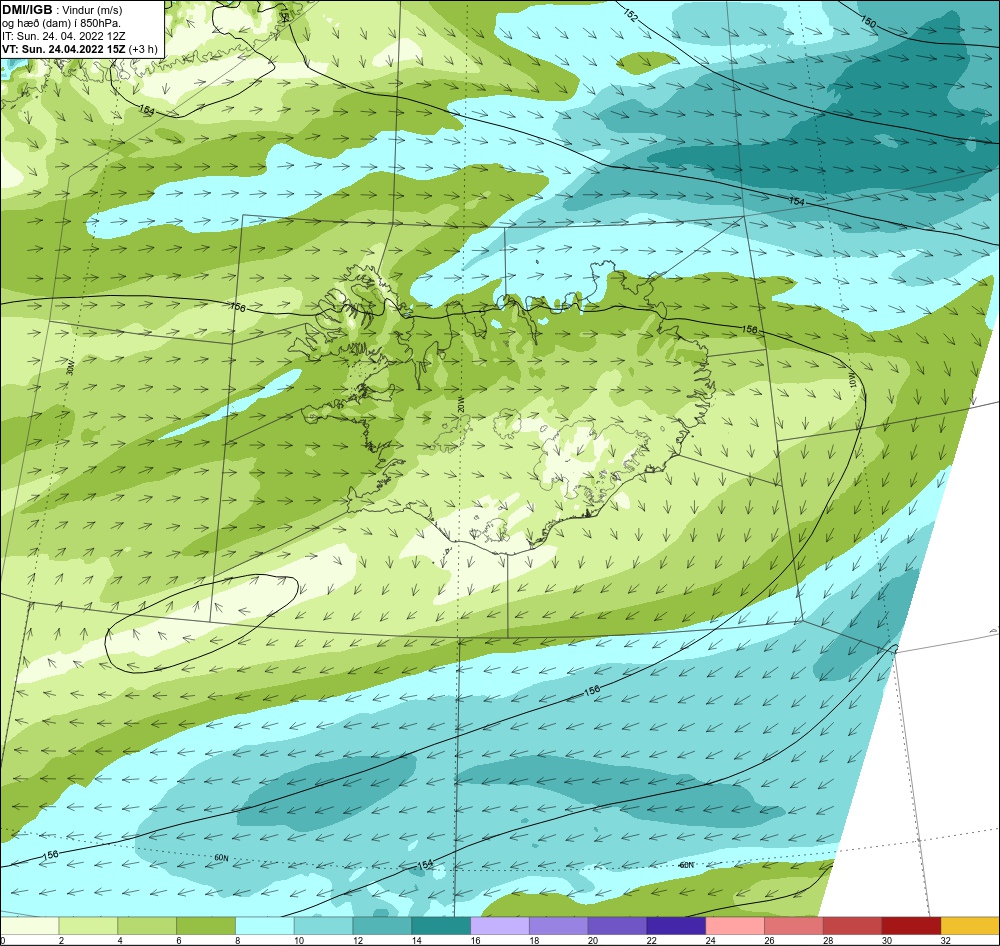The height and width of the screenshot is (946, 1000).
Task: Click the '30W' longitude label
Action: pos(70,367)
